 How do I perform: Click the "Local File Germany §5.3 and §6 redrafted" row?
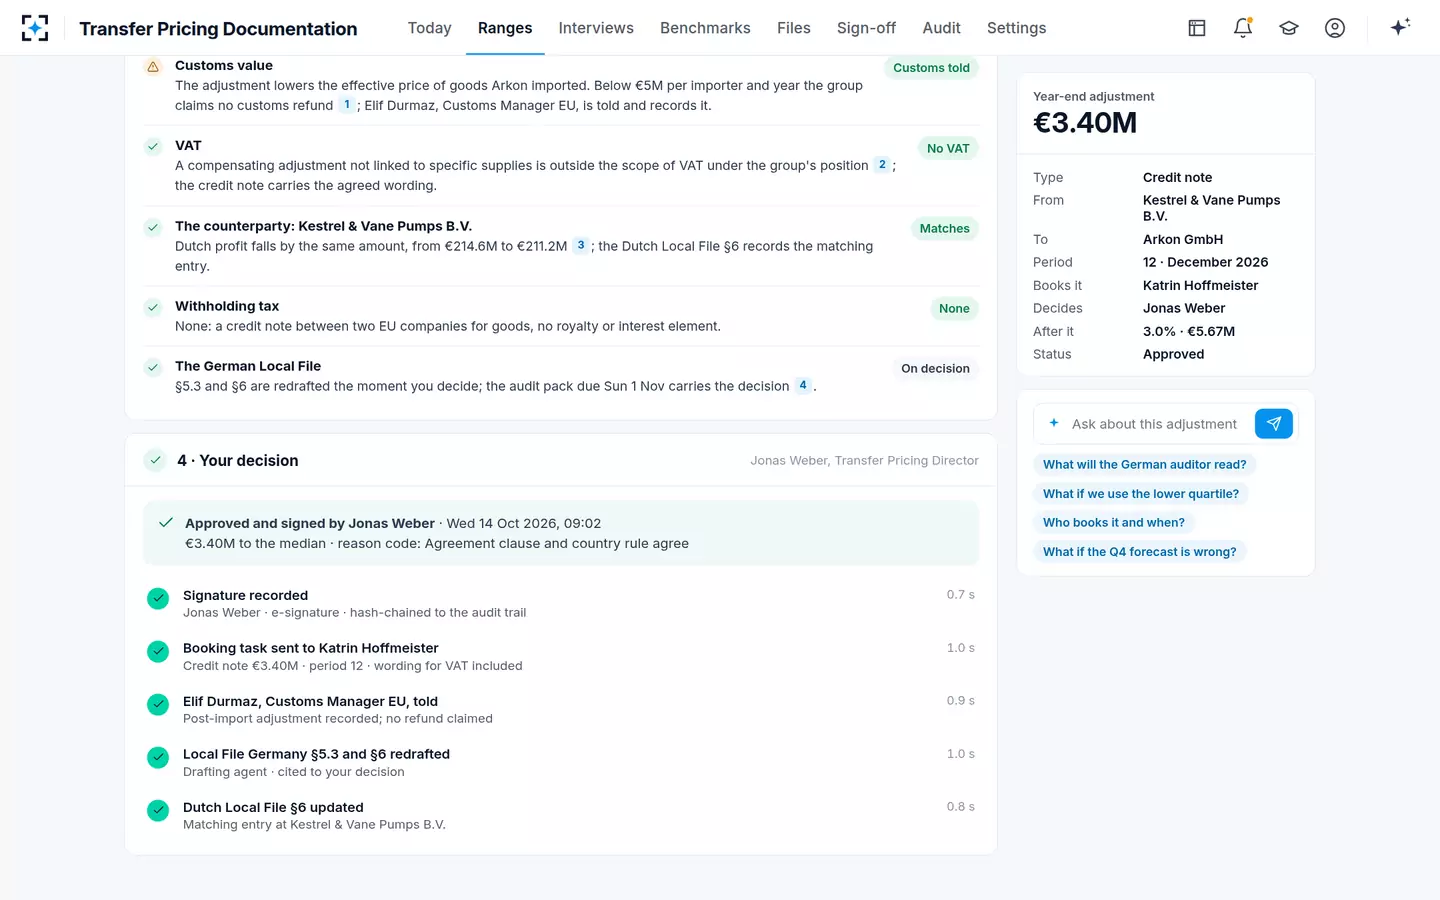(x=561, y=762)
